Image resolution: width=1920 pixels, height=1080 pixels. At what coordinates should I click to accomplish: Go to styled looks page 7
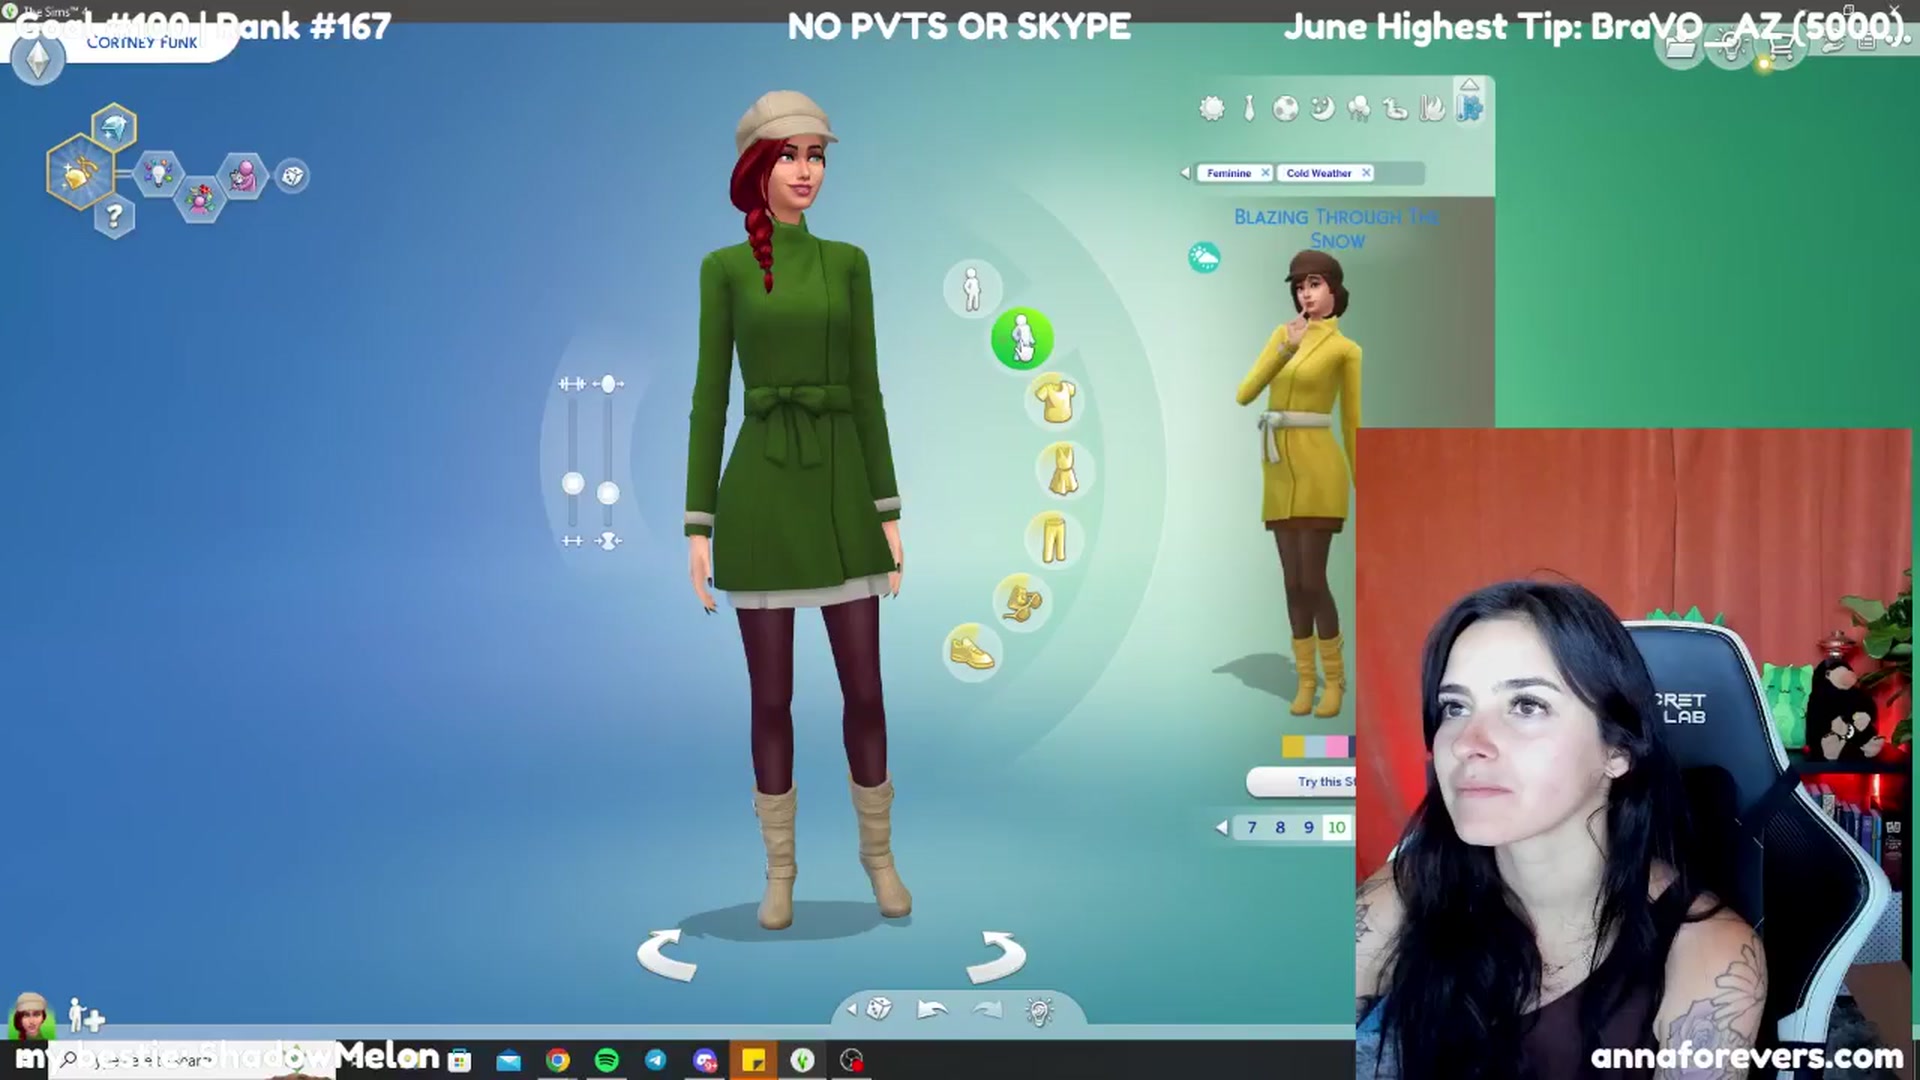pos(1251,827)
